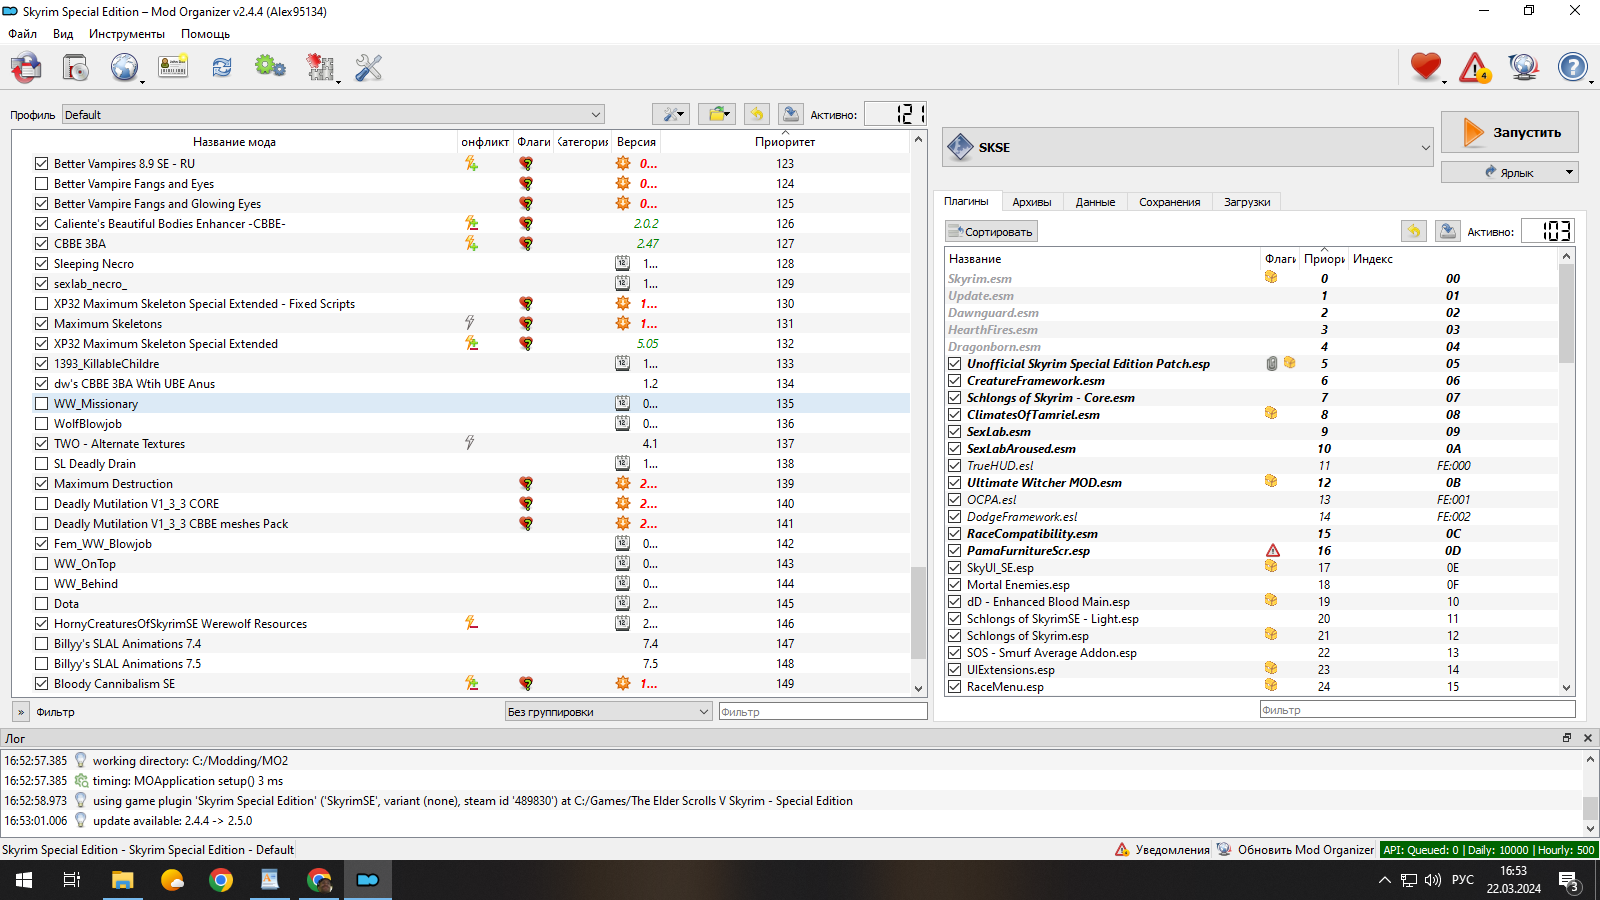Uncheck the SkyUI_SE.esp plugin
The image size is (1600, 900).
(x=955, y=568)
